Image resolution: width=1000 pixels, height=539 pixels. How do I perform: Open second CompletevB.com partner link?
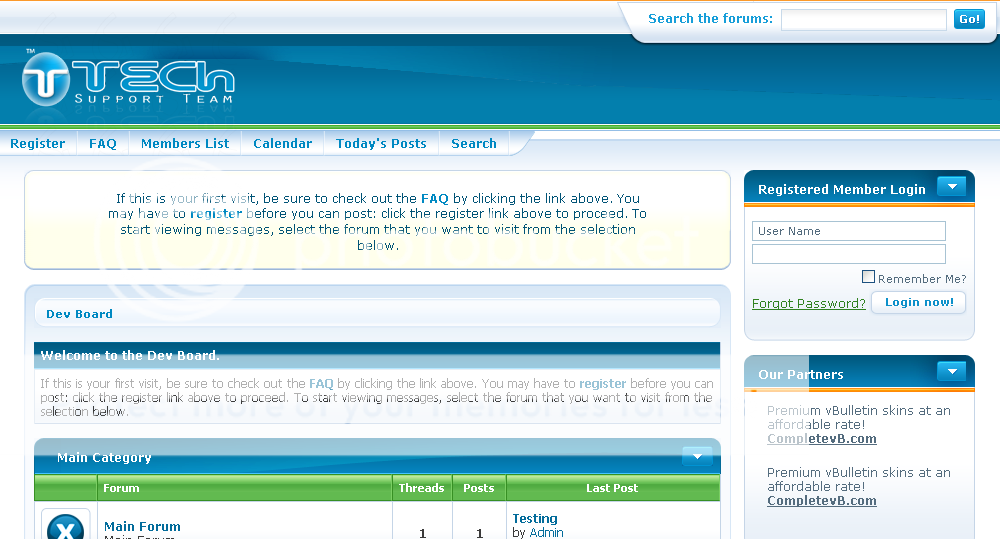[822, 501]
